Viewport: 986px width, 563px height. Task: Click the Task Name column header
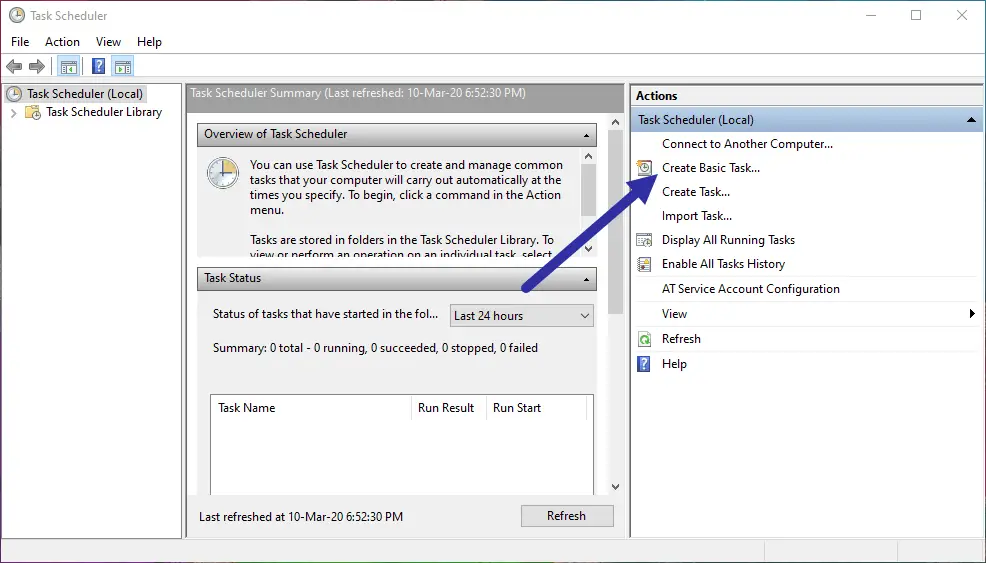pyautogui.click(x=311, y=408)
